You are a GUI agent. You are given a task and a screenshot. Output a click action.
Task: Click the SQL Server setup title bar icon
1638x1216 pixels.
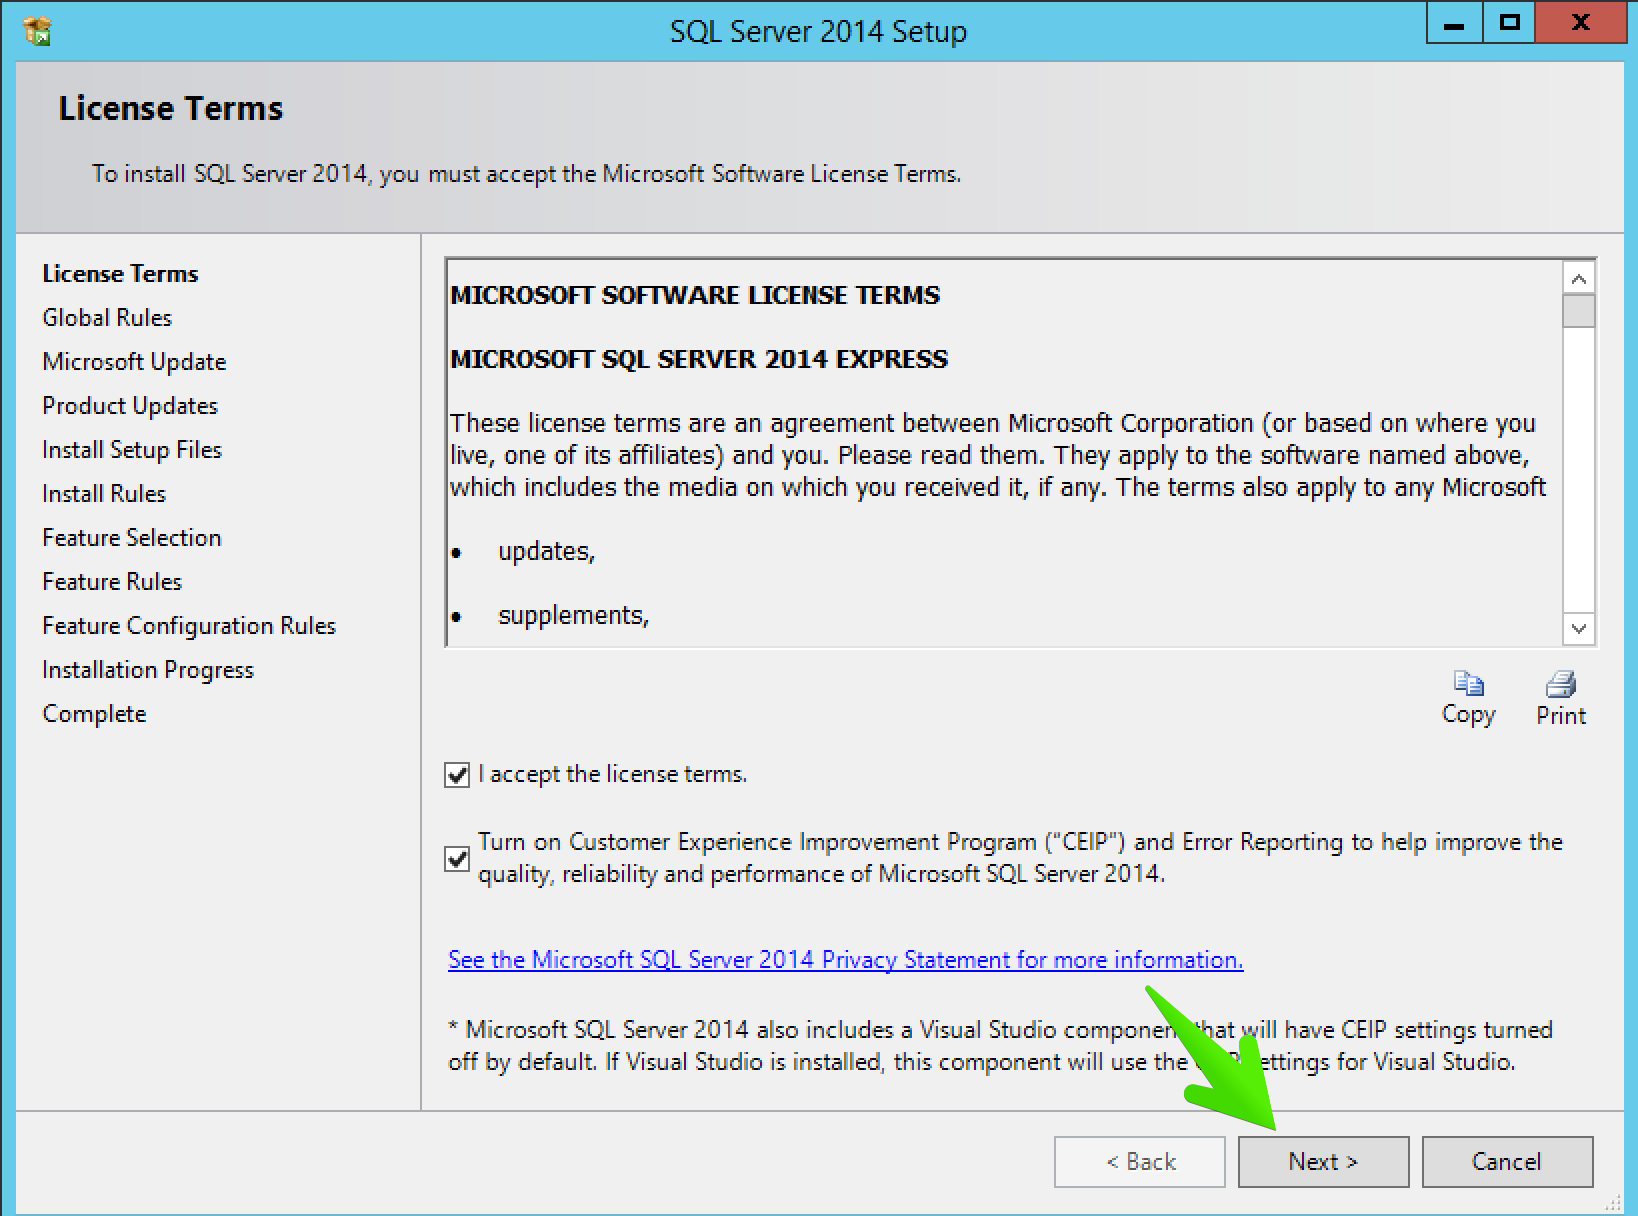[x=37, y=31]
